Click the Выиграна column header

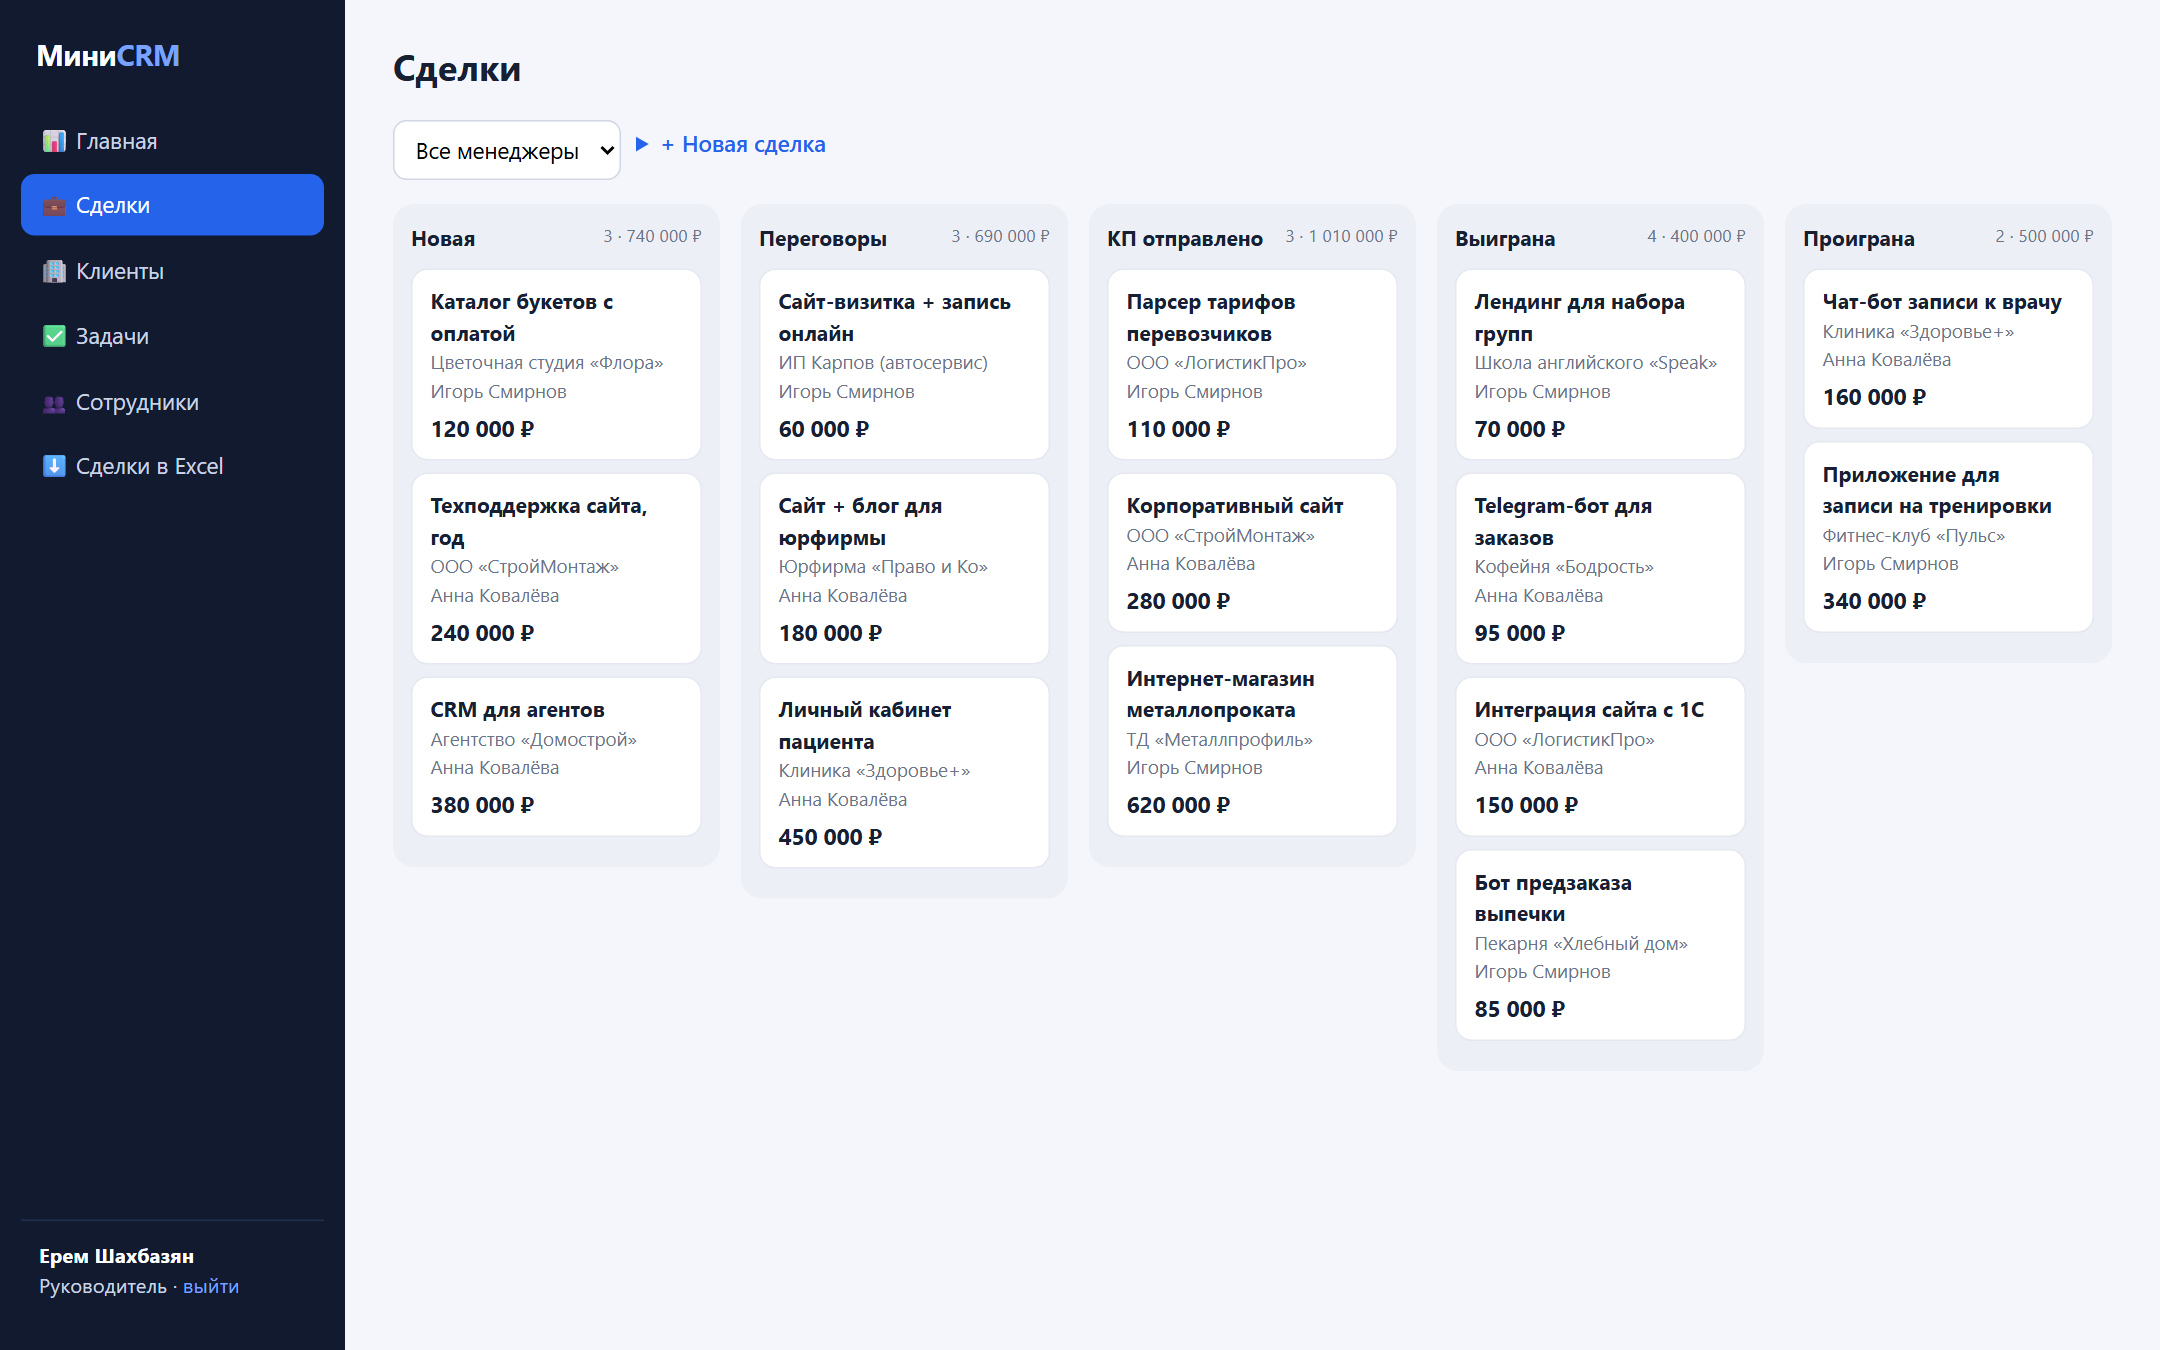(x=1505, y=239)
